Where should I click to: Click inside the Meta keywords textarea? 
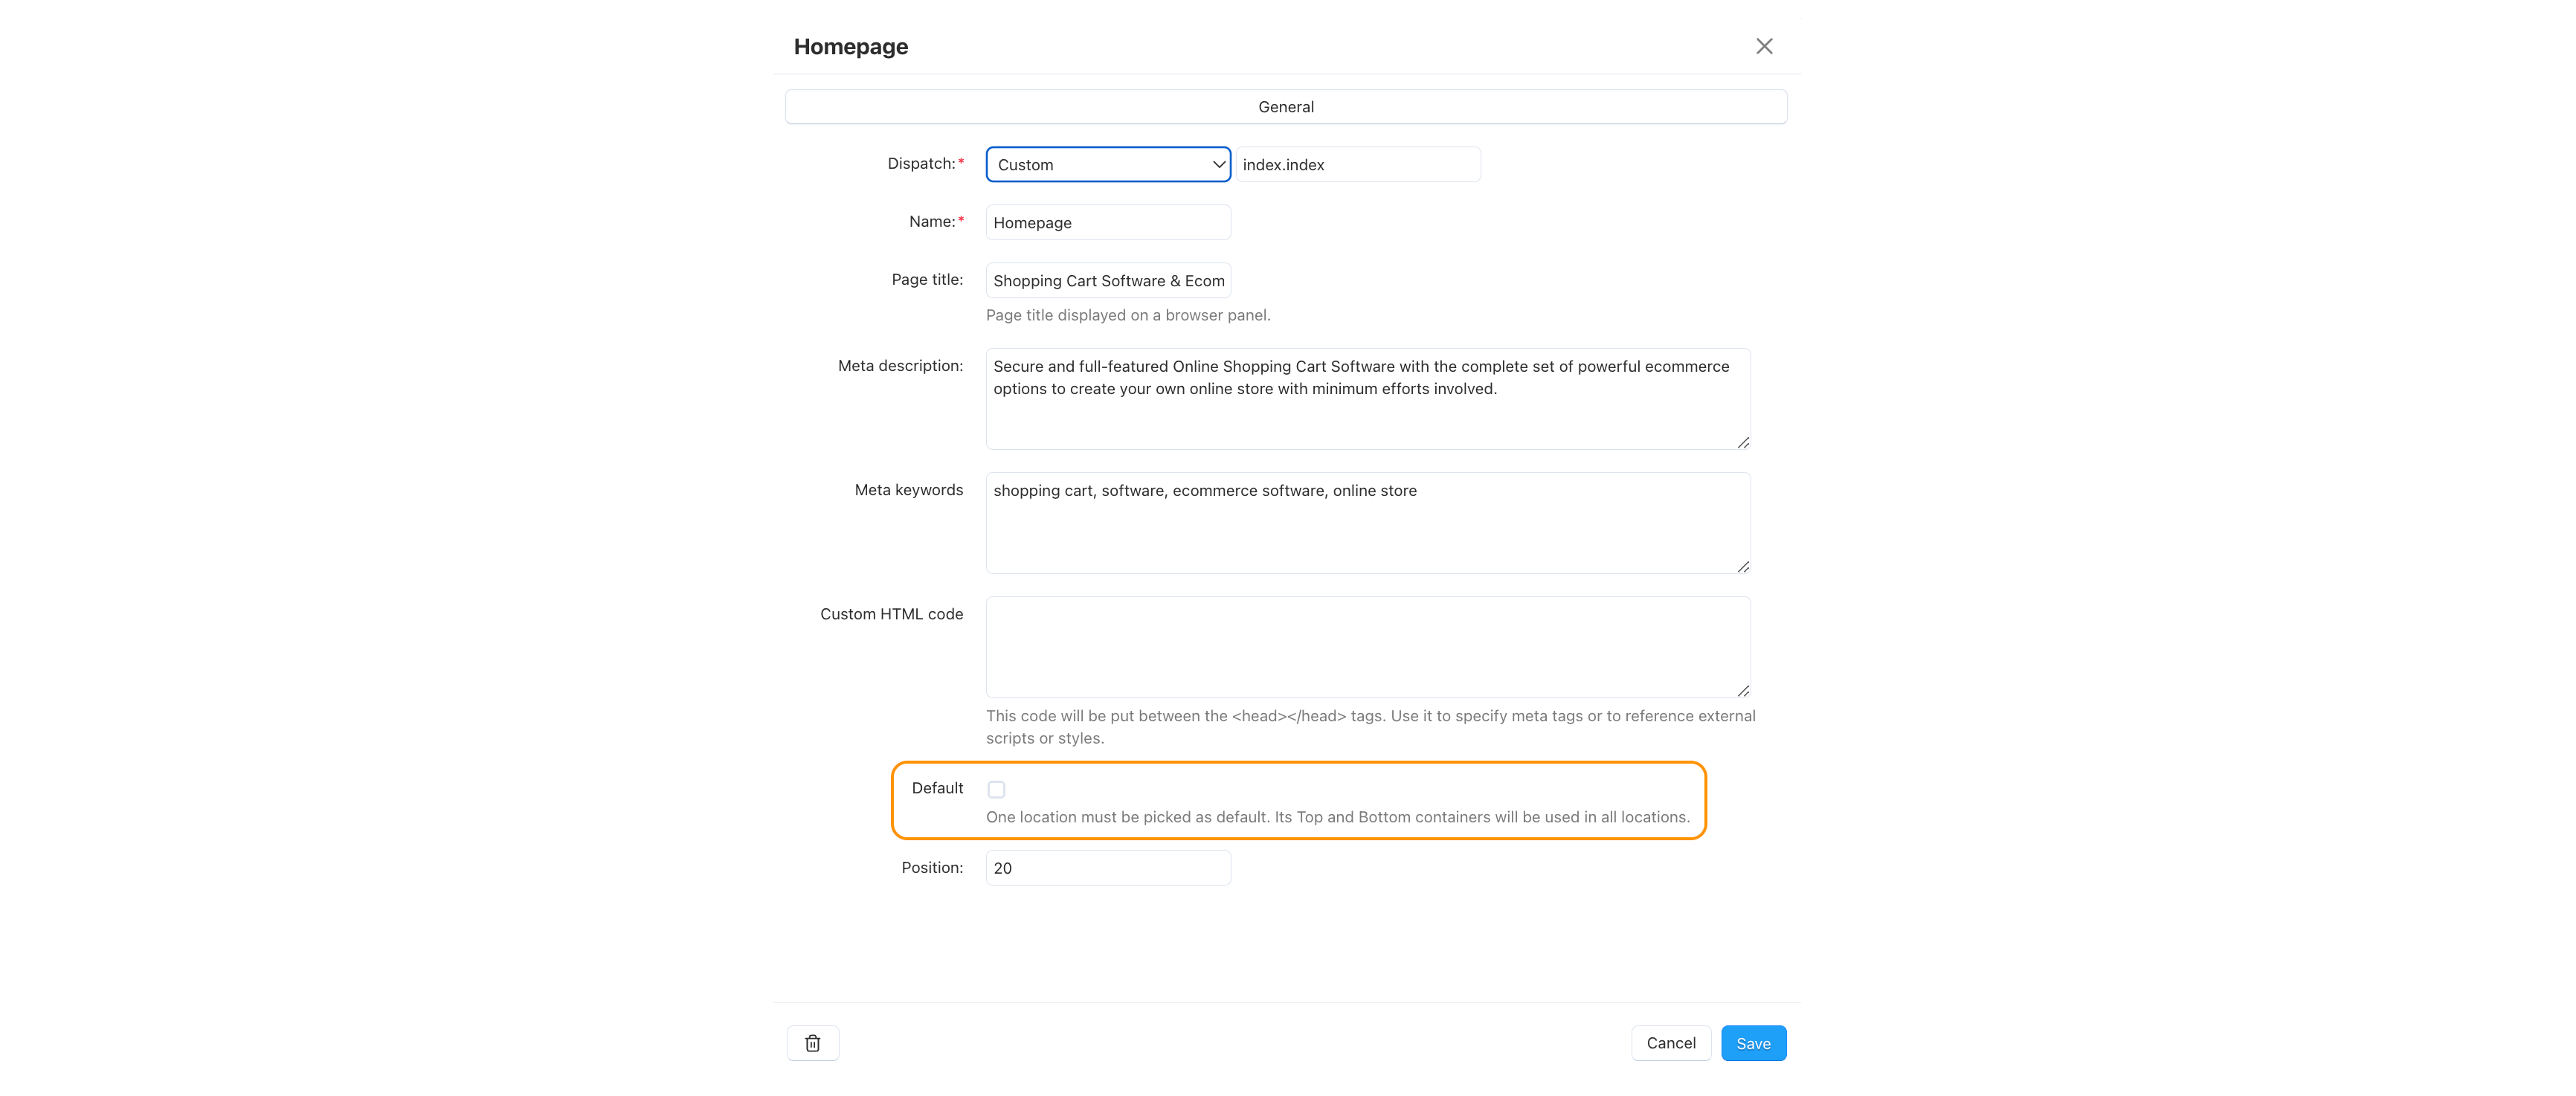pyautogui.click(x=1368, y=523)
